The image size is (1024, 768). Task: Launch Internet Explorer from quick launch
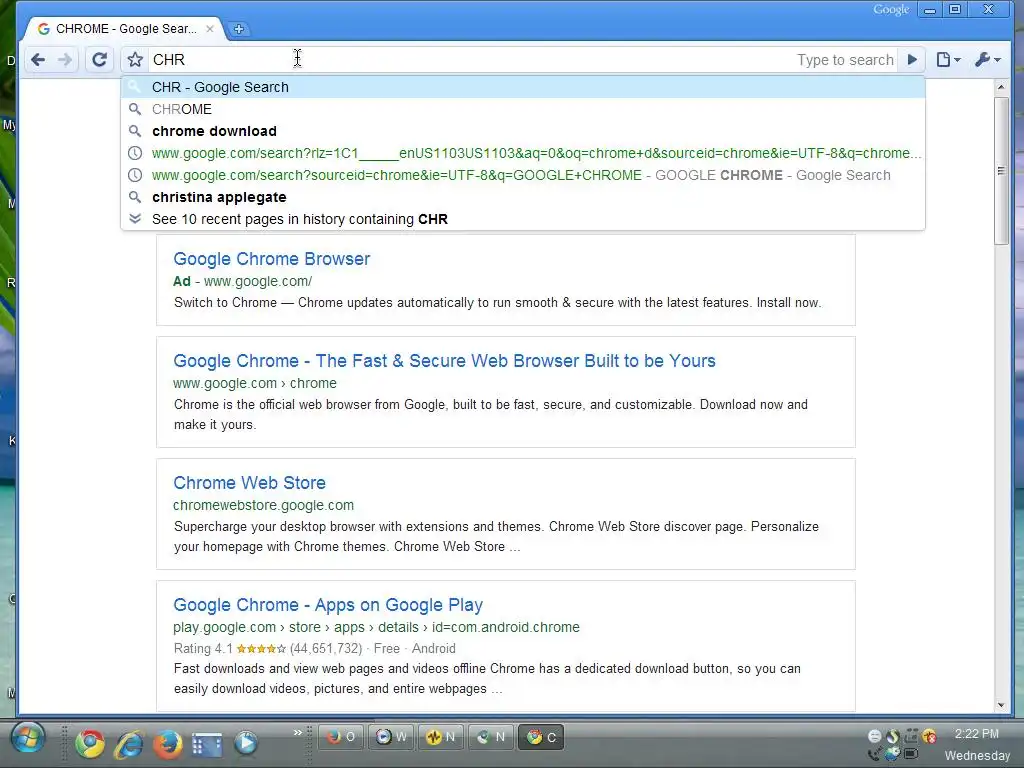[x=129, y=743]
